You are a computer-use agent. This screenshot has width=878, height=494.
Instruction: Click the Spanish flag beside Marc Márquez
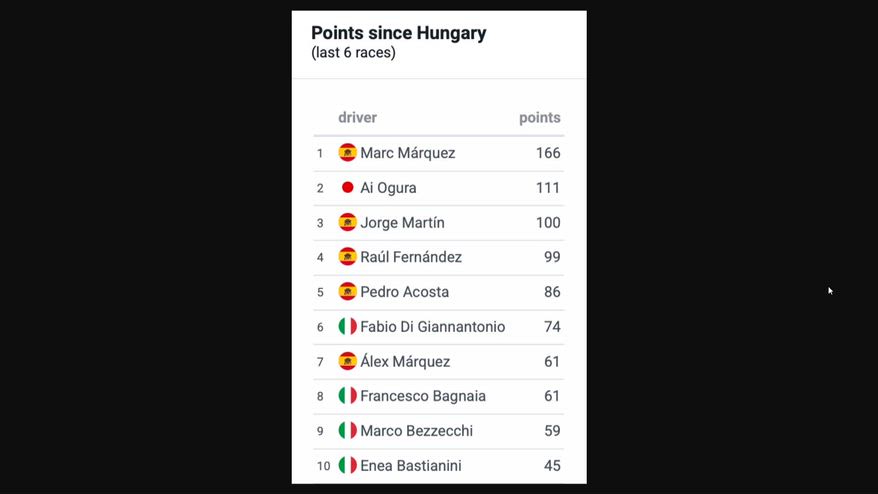347,152
